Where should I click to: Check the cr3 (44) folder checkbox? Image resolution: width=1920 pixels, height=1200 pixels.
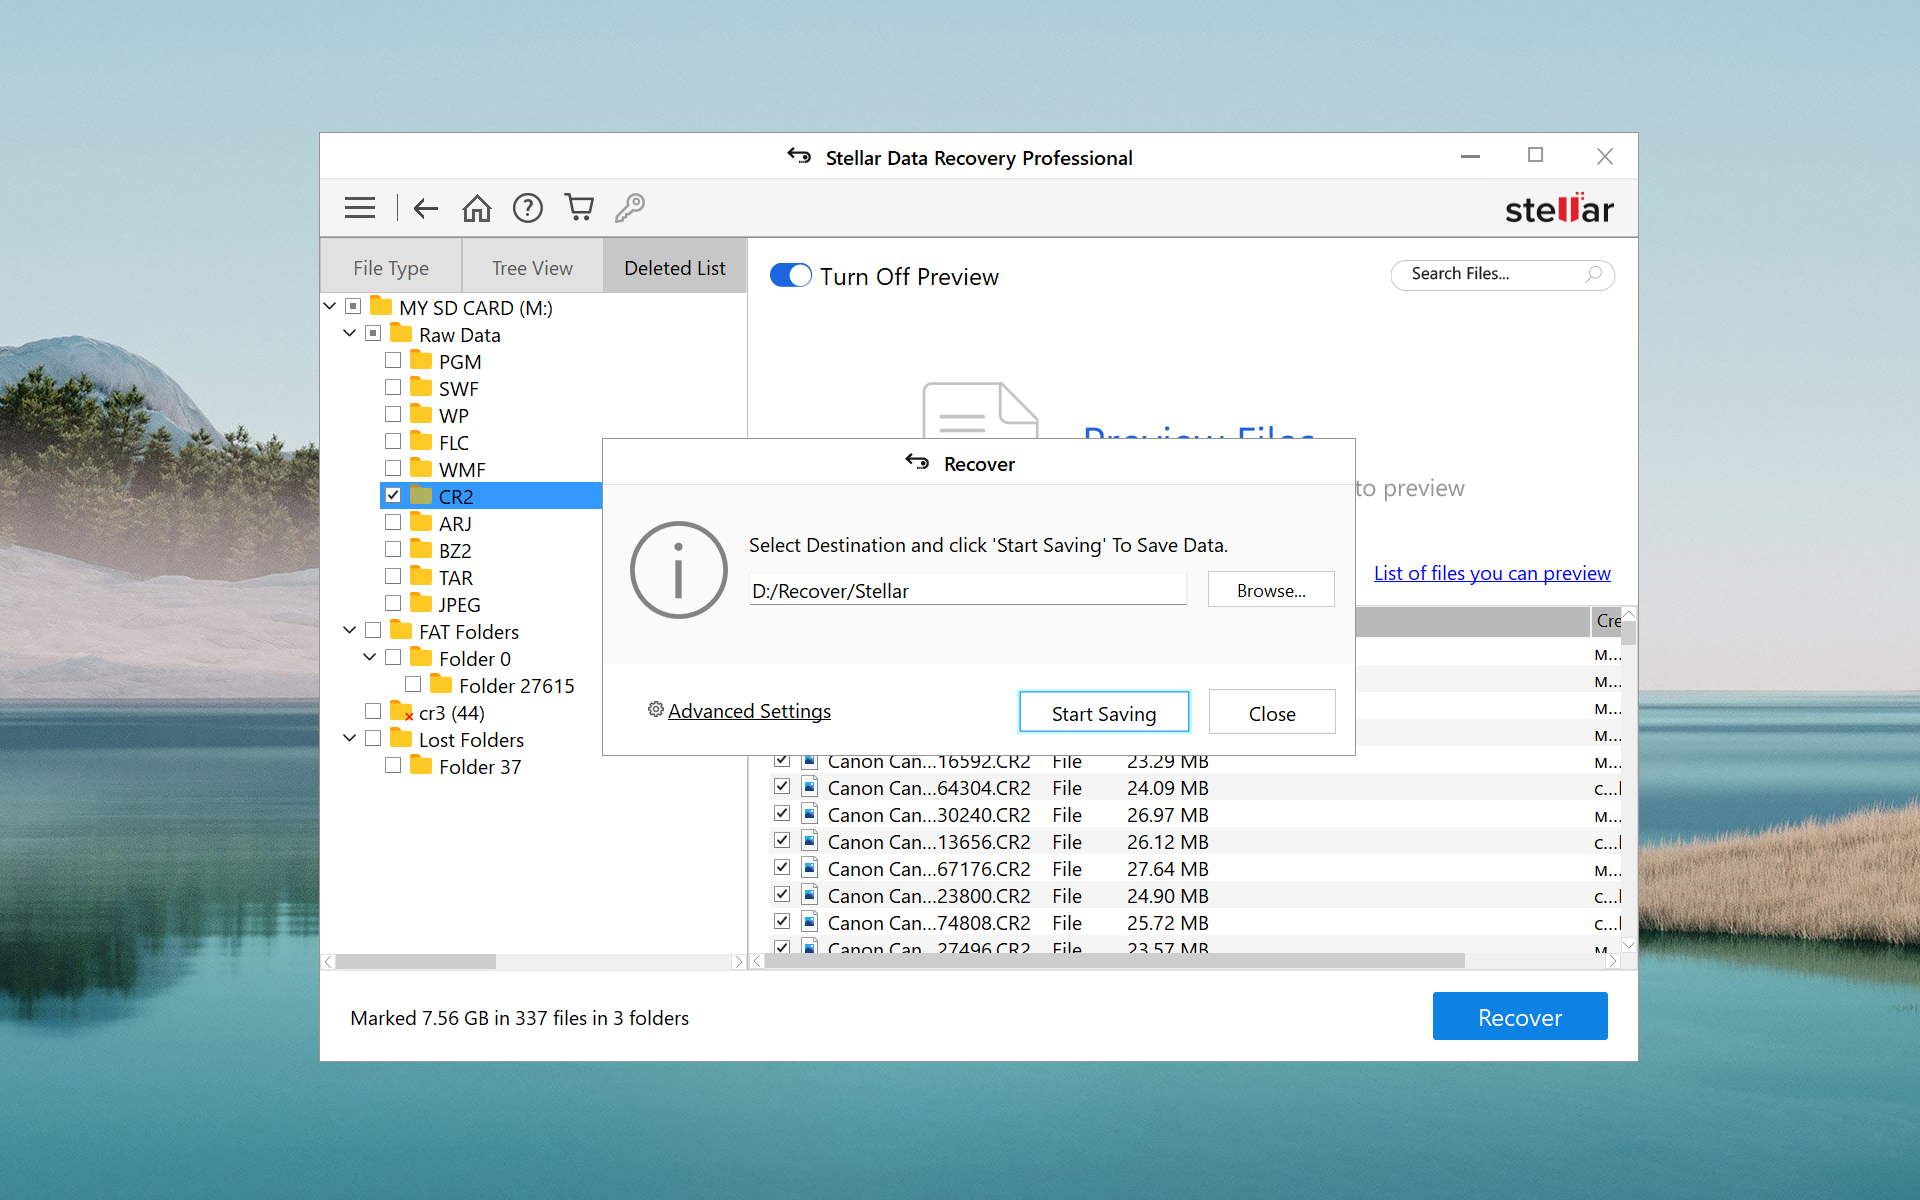click(373, 711)
